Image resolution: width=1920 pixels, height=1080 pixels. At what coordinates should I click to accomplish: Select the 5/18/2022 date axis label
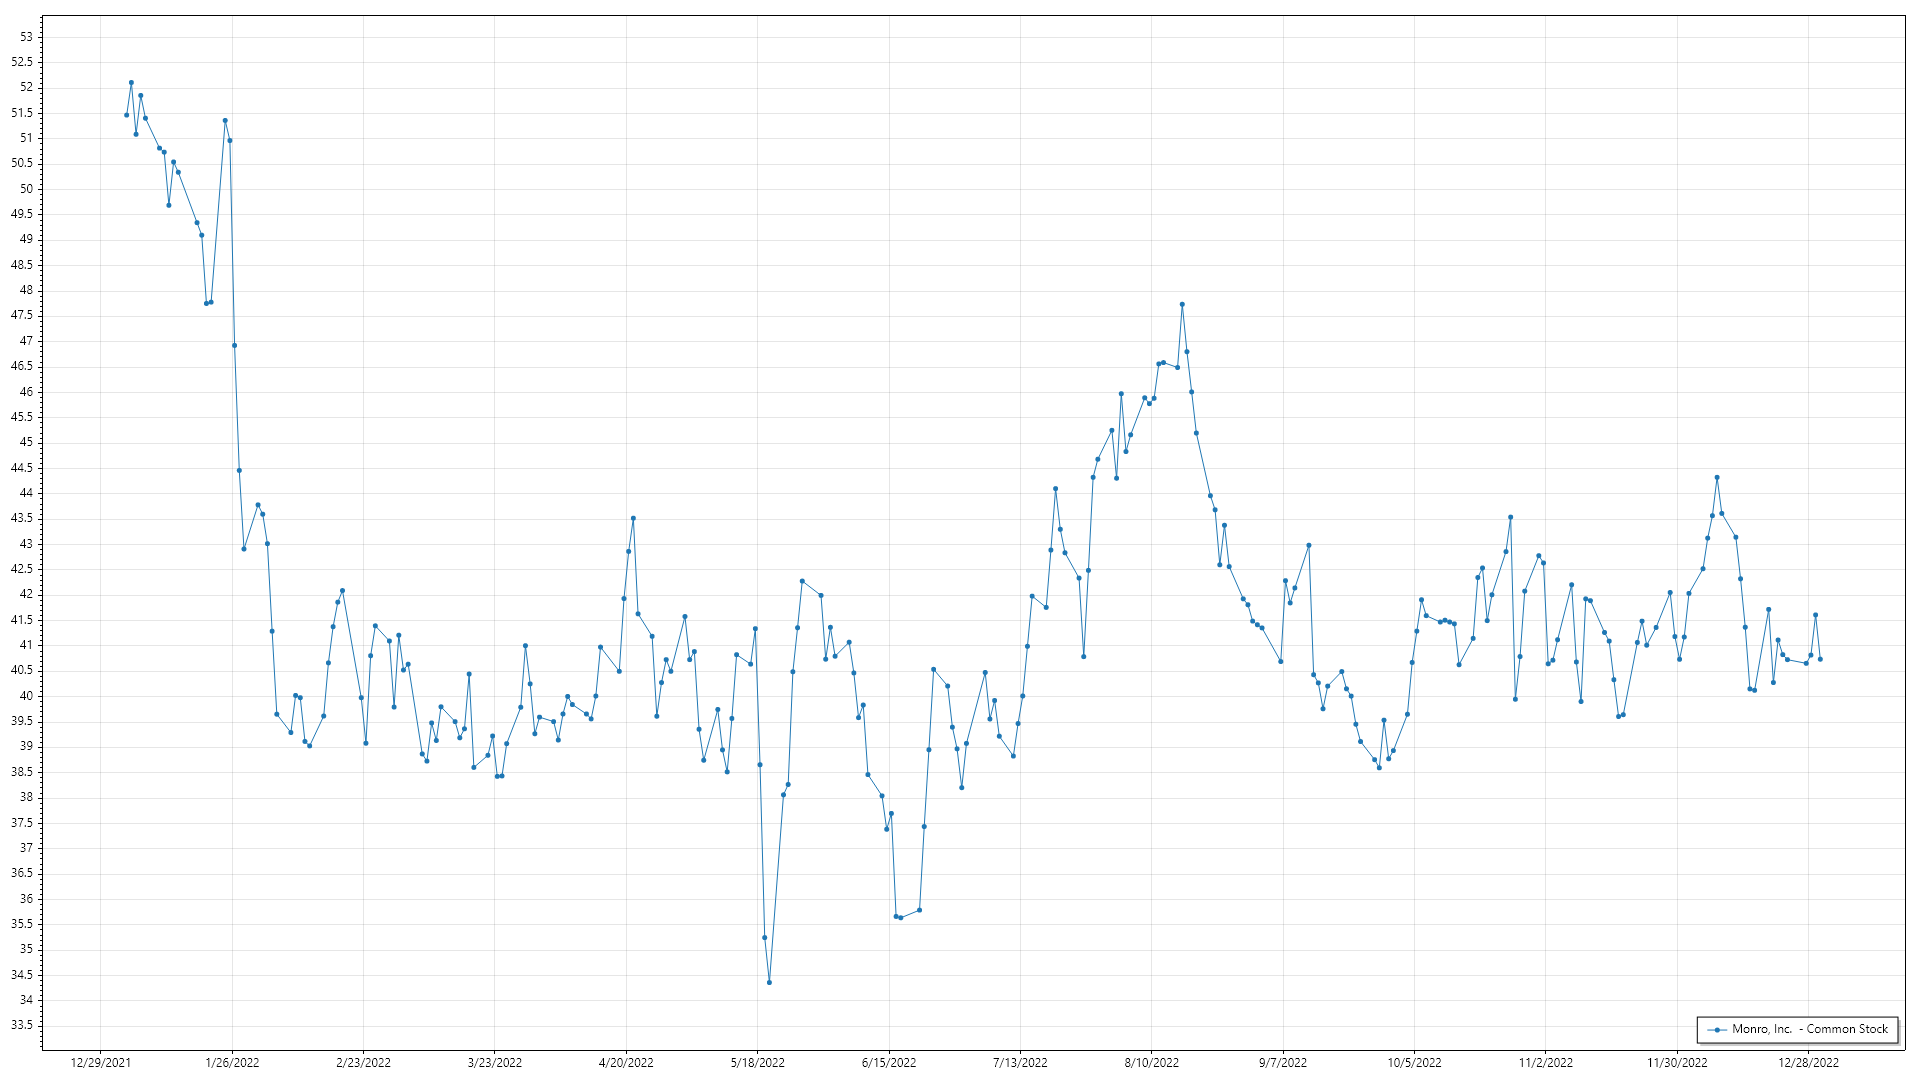(757, 1063)
